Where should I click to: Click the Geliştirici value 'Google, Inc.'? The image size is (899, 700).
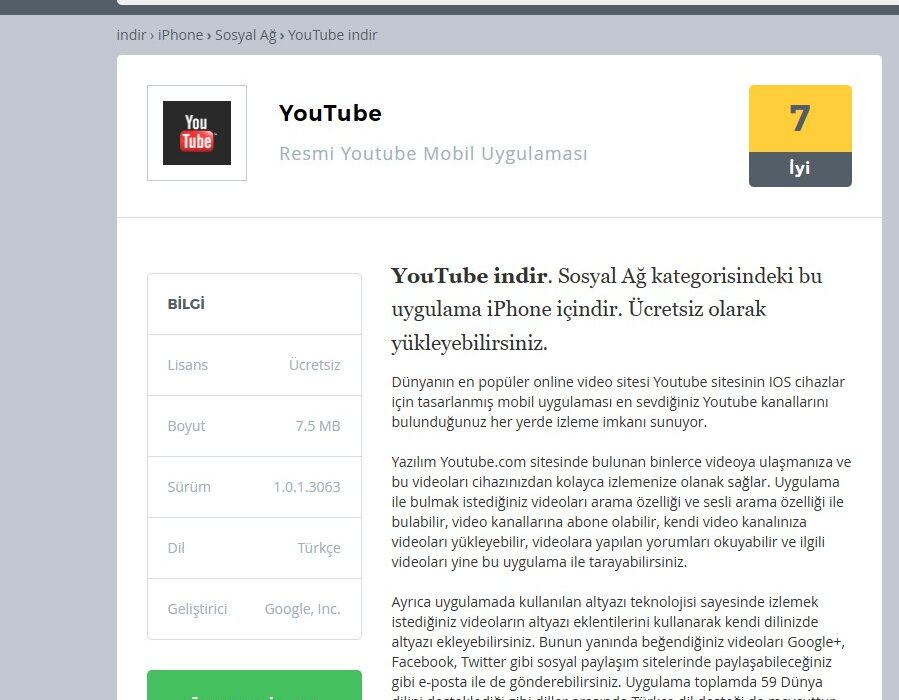pyautogui.click(x=302, y=609)
